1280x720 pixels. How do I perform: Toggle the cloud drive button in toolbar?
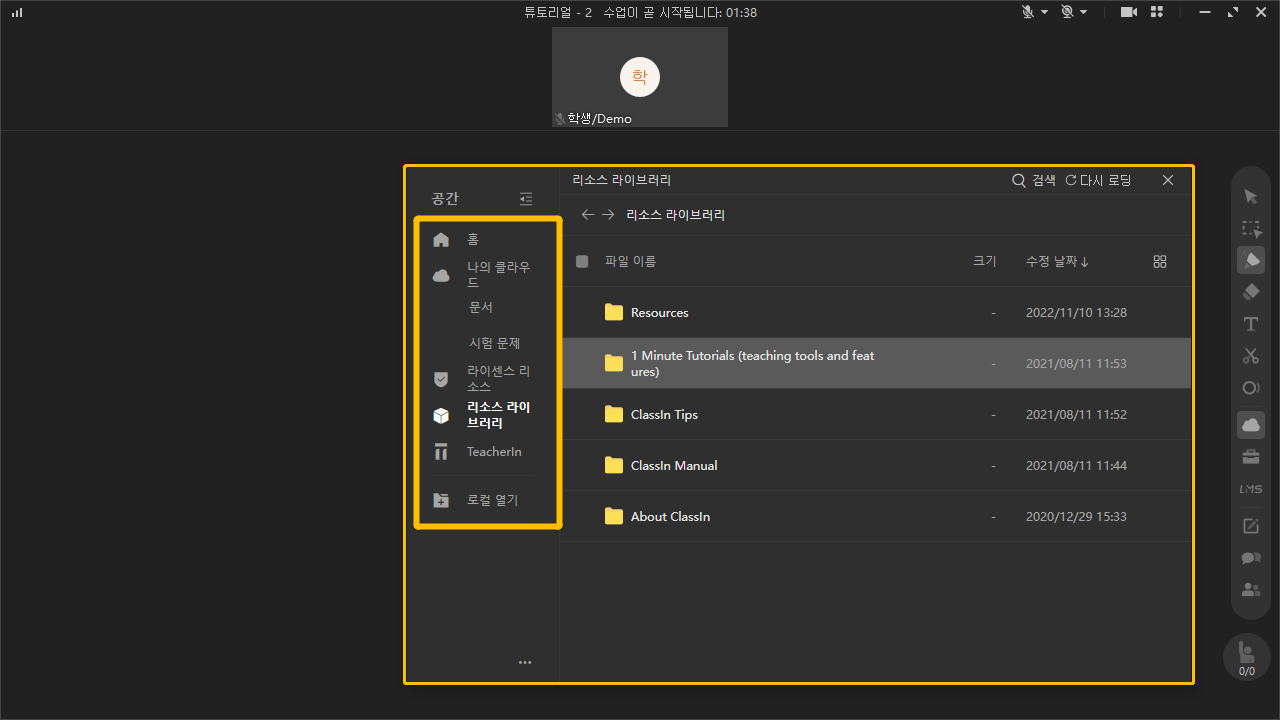1251,425
